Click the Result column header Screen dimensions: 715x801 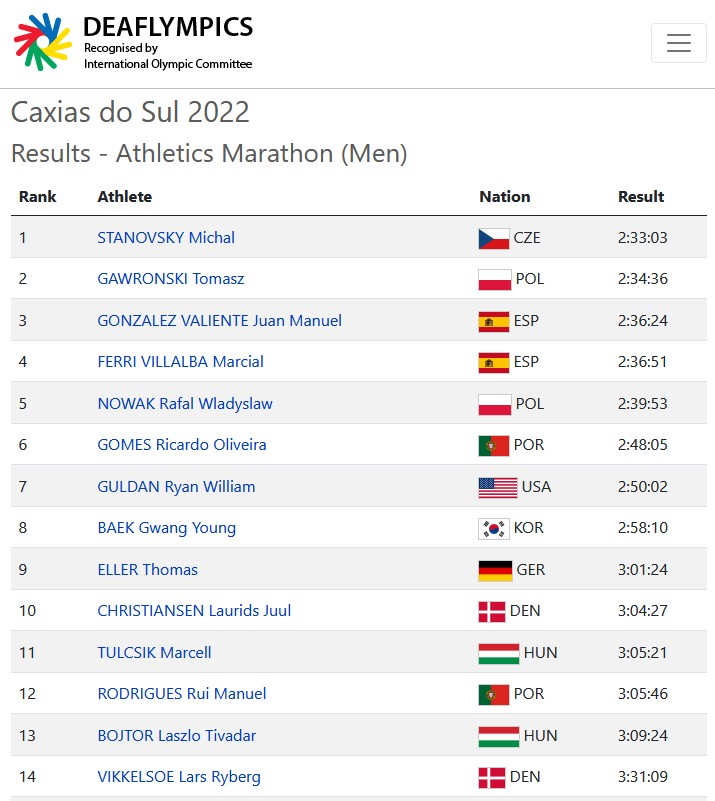coord(641,197)
